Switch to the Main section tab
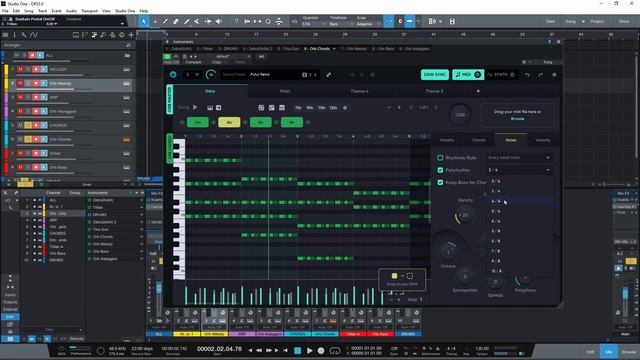Viewport: 640px width, 360px height. coord(285,91)
